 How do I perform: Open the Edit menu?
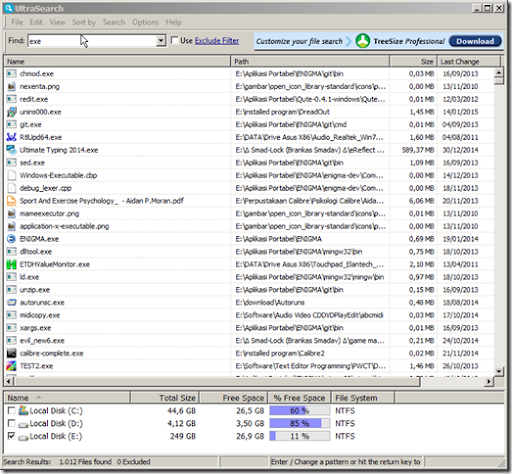pos(36,22)
